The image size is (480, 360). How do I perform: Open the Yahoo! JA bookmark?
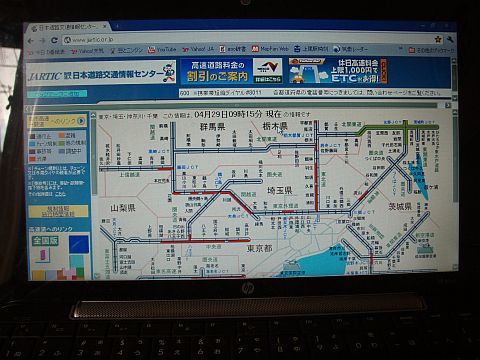click(198, 49)
